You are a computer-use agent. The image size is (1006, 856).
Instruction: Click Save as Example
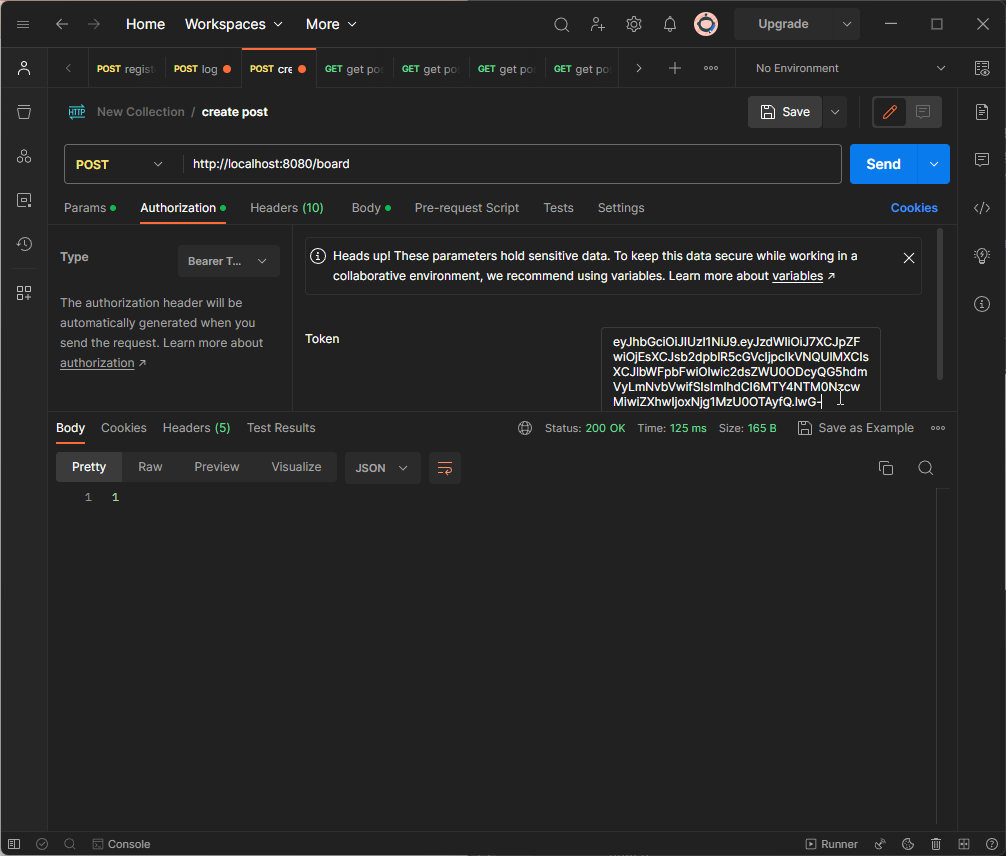(856, 428)
